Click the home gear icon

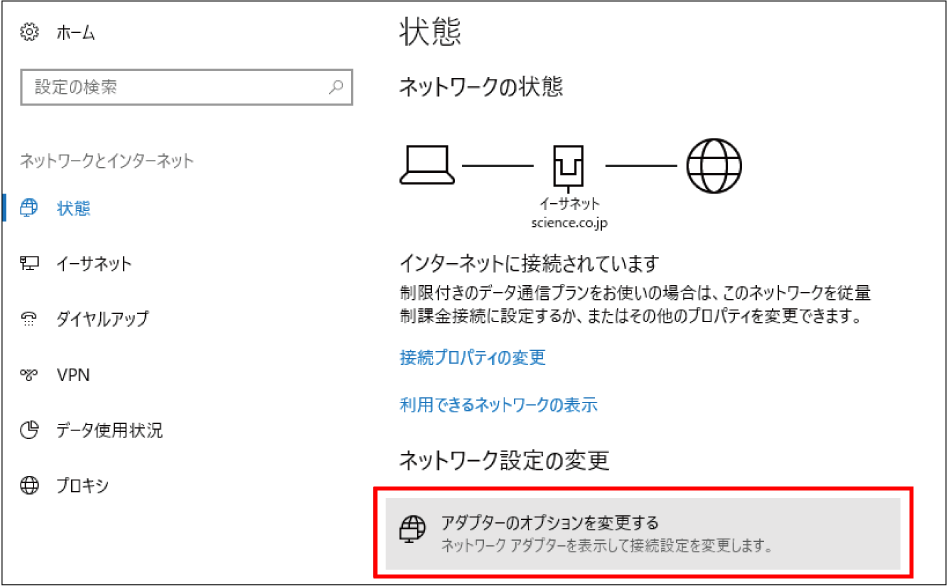point(27,31)
